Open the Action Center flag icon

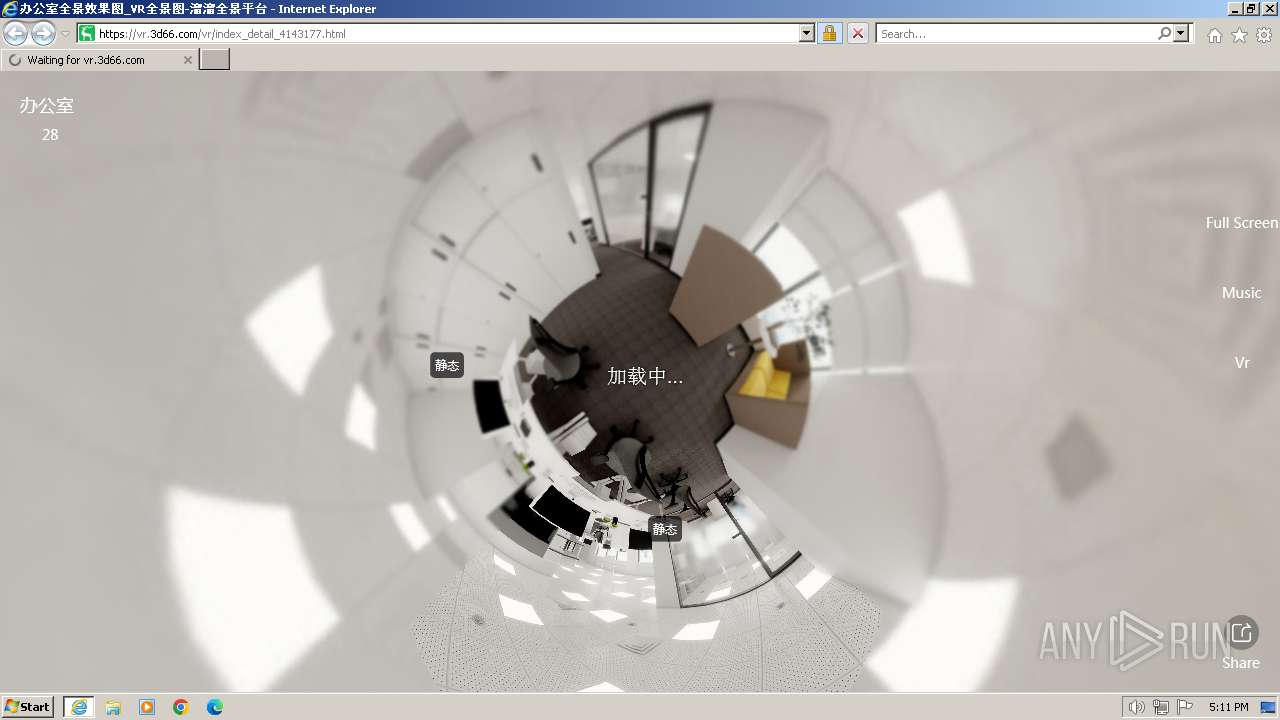[x=1185, y=707]
